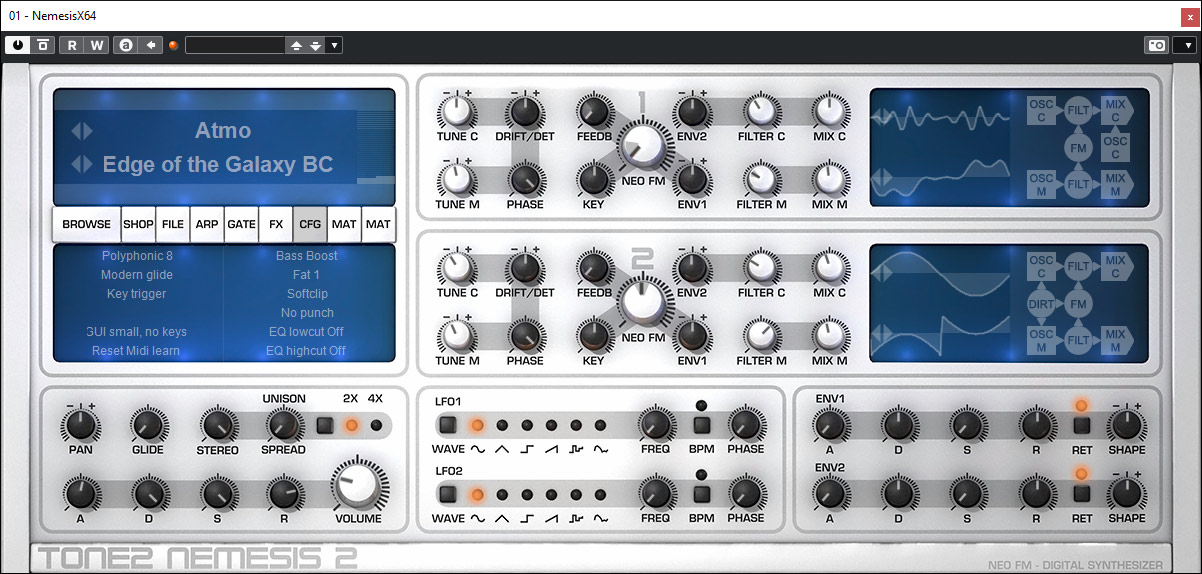This screenshot has height=574, width=1202.
Task: Click the plugin power/activate icon
Action: [x=19, y=45]
